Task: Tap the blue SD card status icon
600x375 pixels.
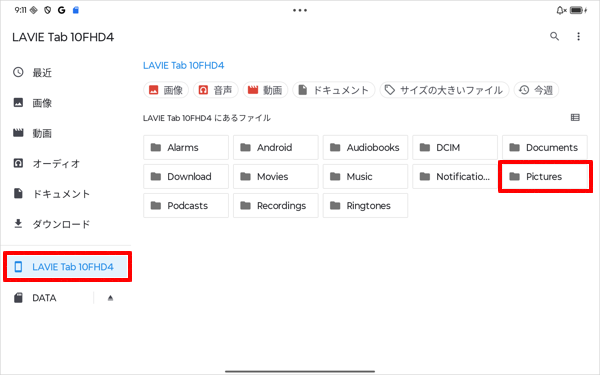Action: 76,10
